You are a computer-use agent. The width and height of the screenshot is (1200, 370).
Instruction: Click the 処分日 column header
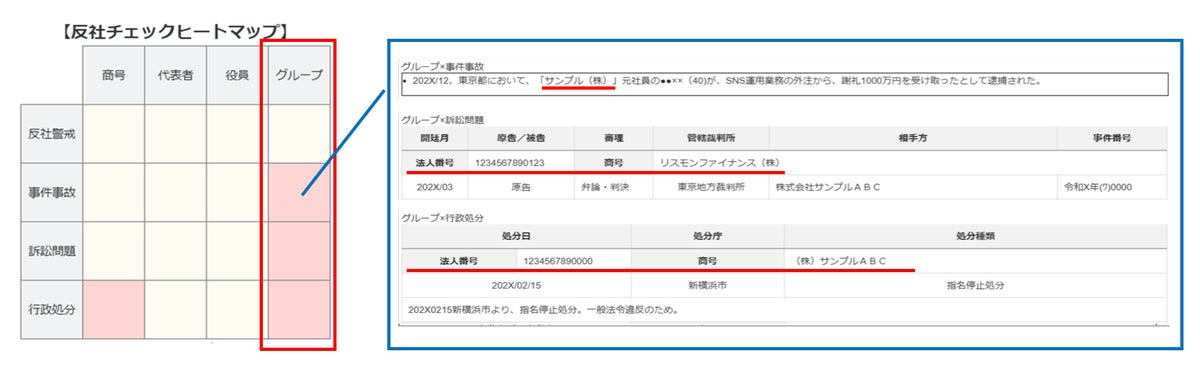point(516,236)
